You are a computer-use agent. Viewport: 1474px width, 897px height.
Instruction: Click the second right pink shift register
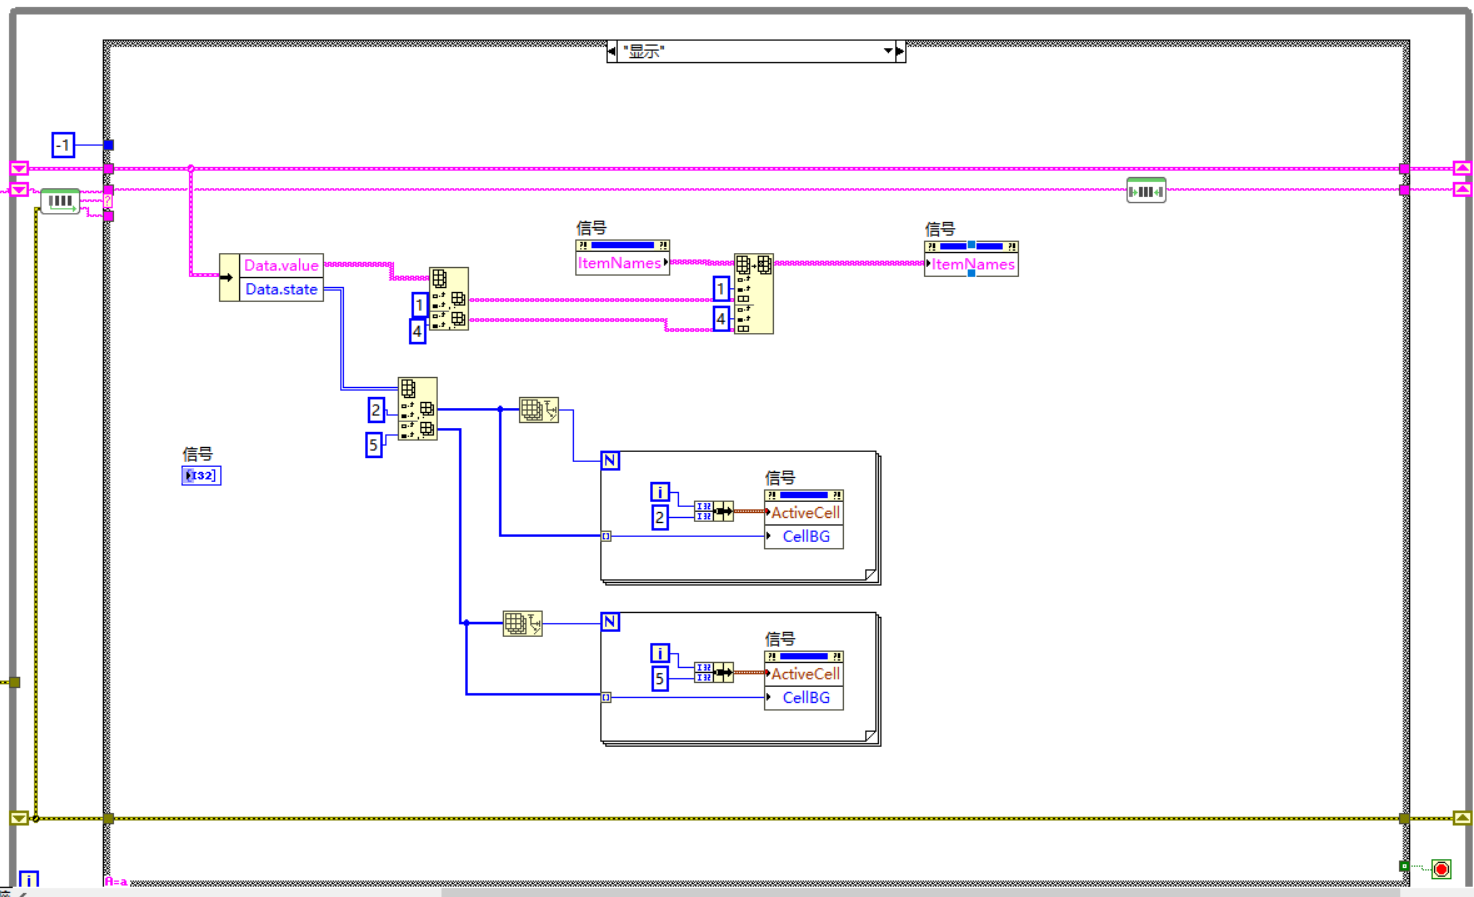click(x=1462, y=189)
